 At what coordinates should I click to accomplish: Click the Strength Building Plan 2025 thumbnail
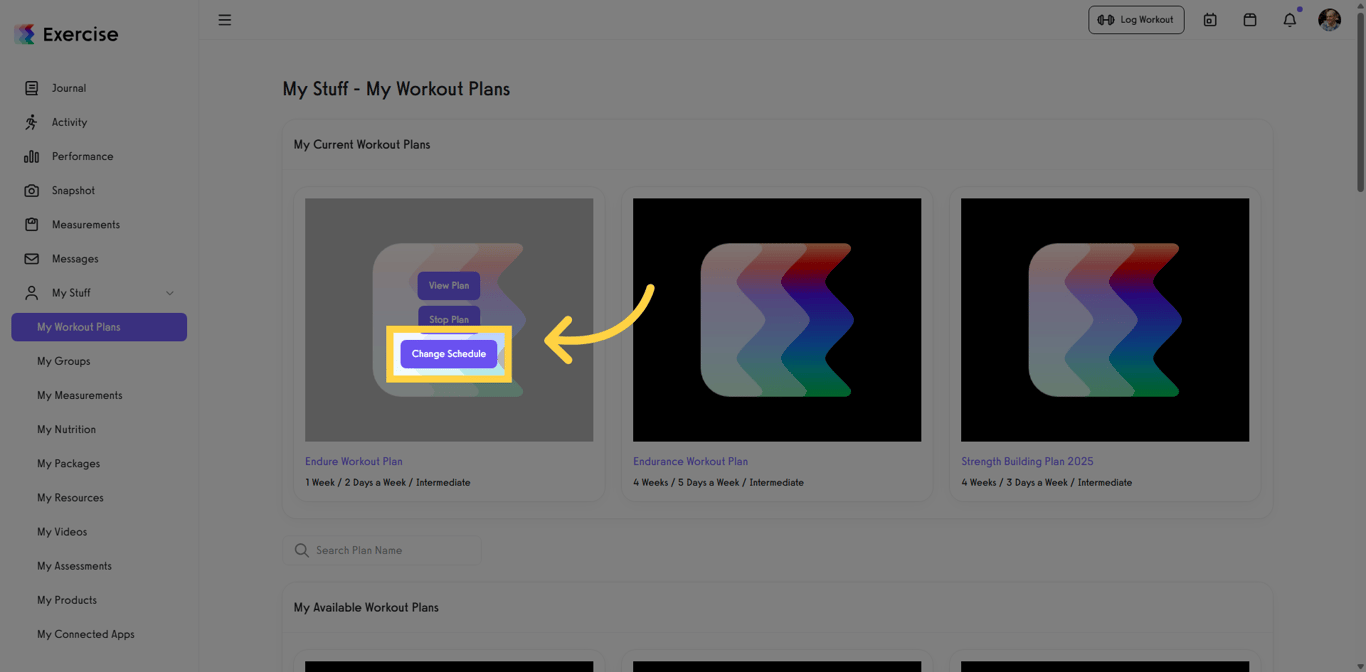click(x=1105, y=320)
